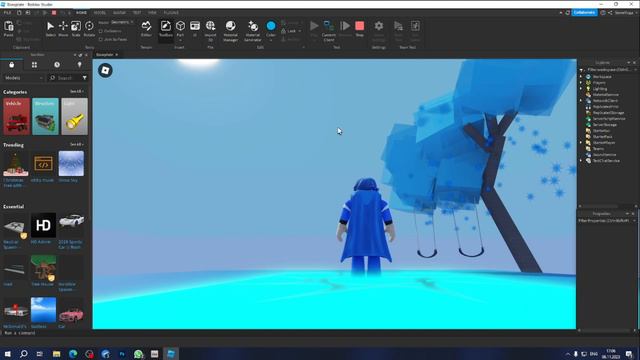Click the Filter Properties field
Screen dimensions: 640x360
point(605,221)
